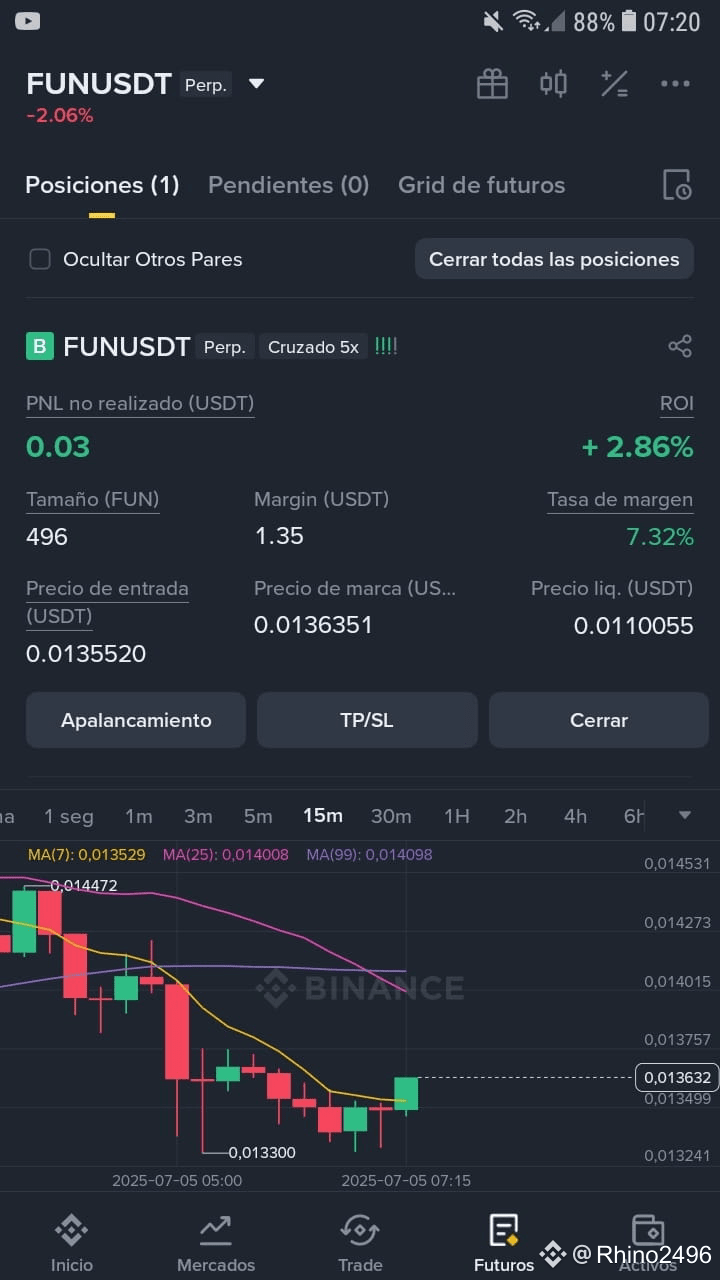Image resolution: width=720 pixels, height=1280 pixels.
Task: Go to the Trade tab
Action: (x=360, y=1243)
